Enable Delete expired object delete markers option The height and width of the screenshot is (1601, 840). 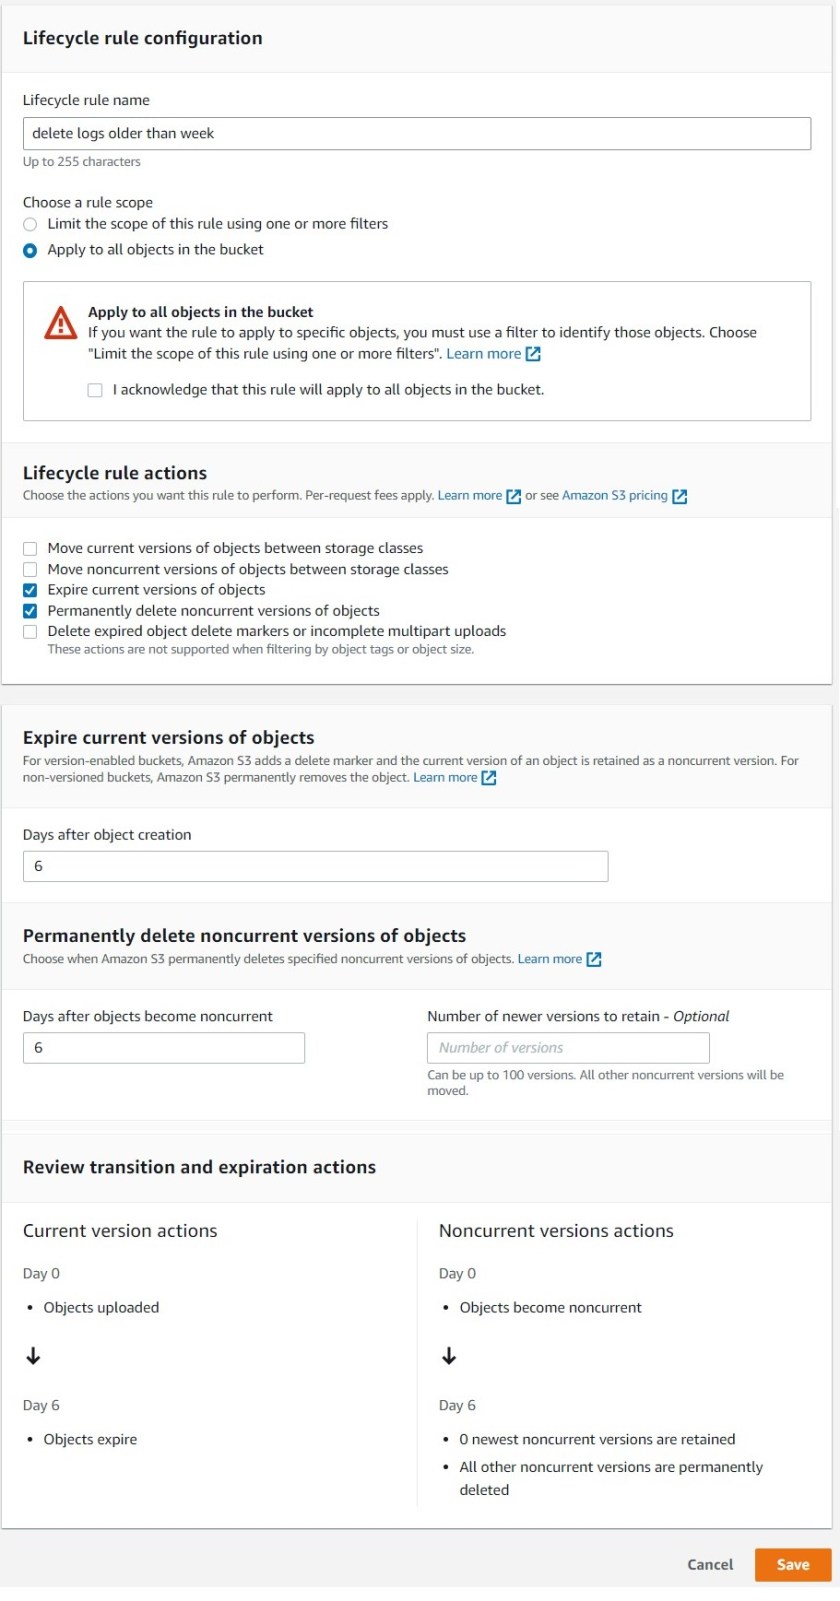tap(29, 631)
